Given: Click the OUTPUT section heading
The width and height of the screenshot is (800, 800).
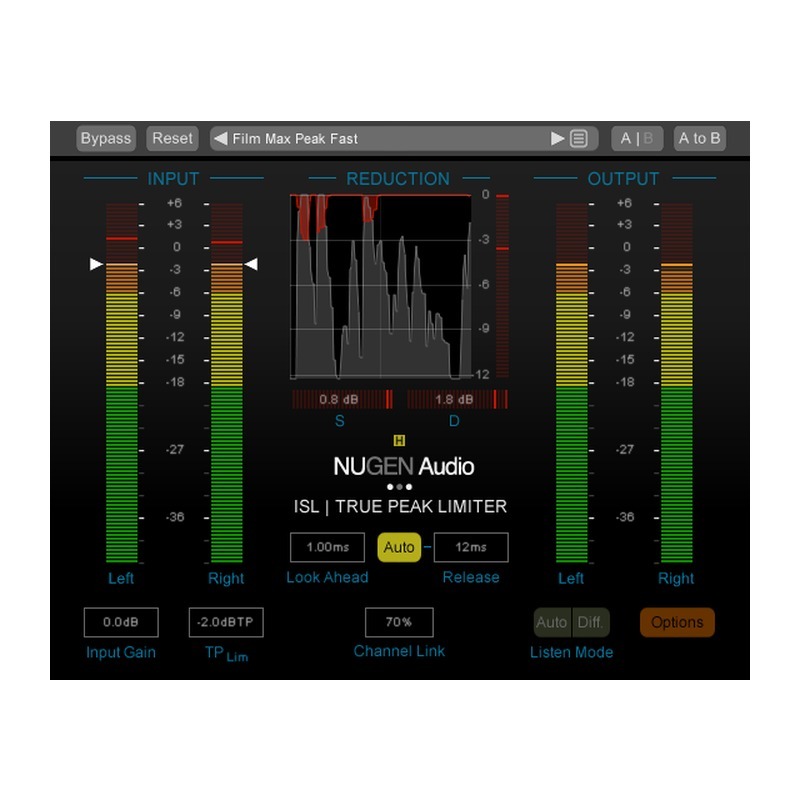Looking at the screenshot, I should tap(623, 179).
